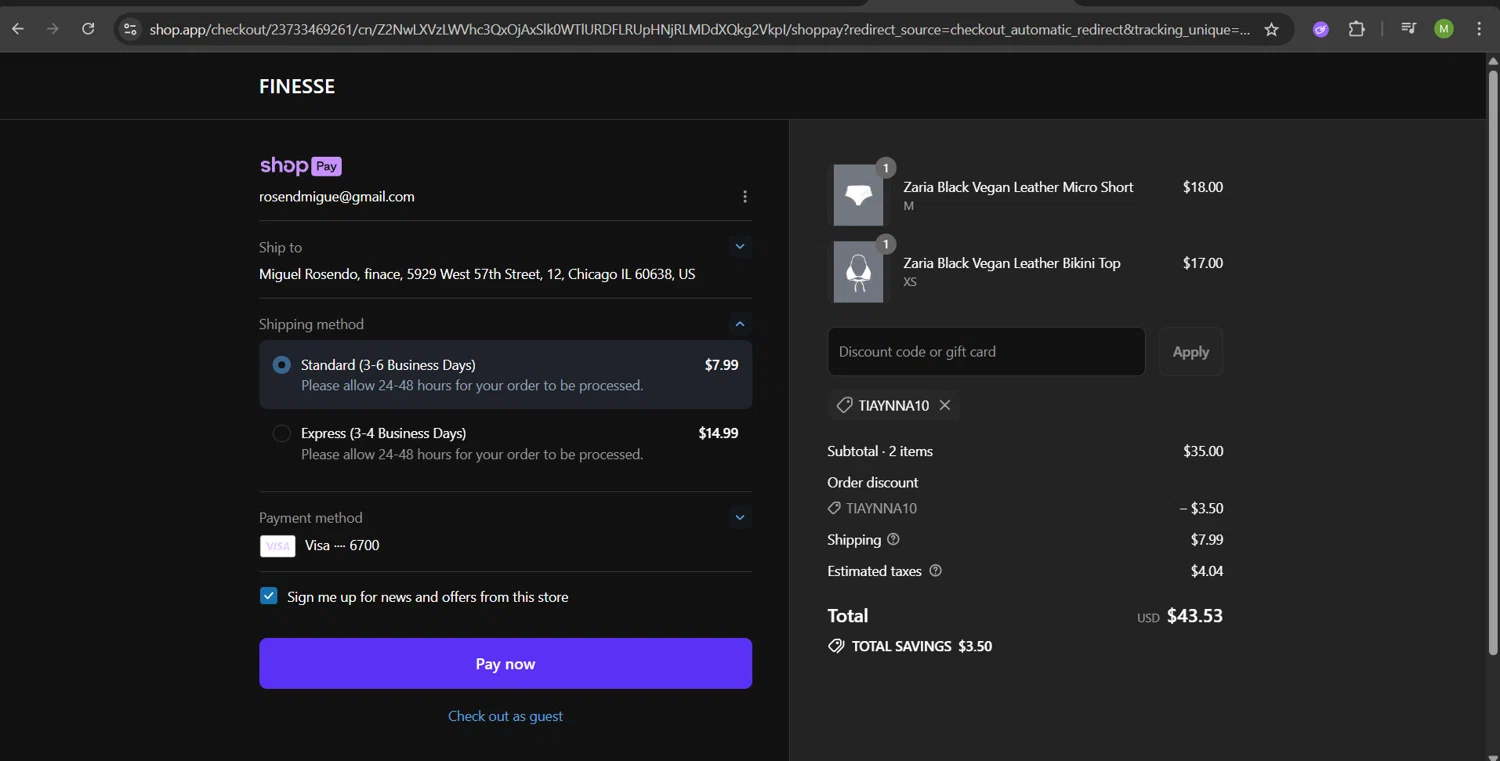The height and width of the screenshot is (761, 1500).
Task: Uncheck Sign me up for news and offers
Action: click(269, 596)
